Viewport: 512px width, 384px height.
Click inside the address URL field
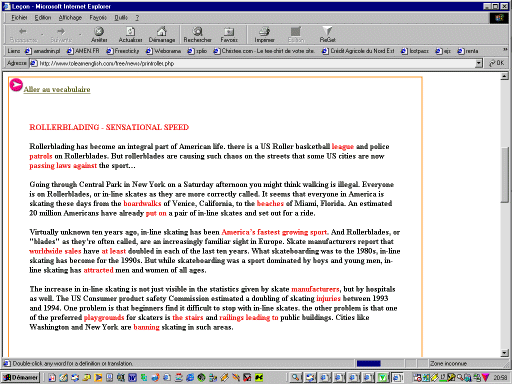coord(257,63)
